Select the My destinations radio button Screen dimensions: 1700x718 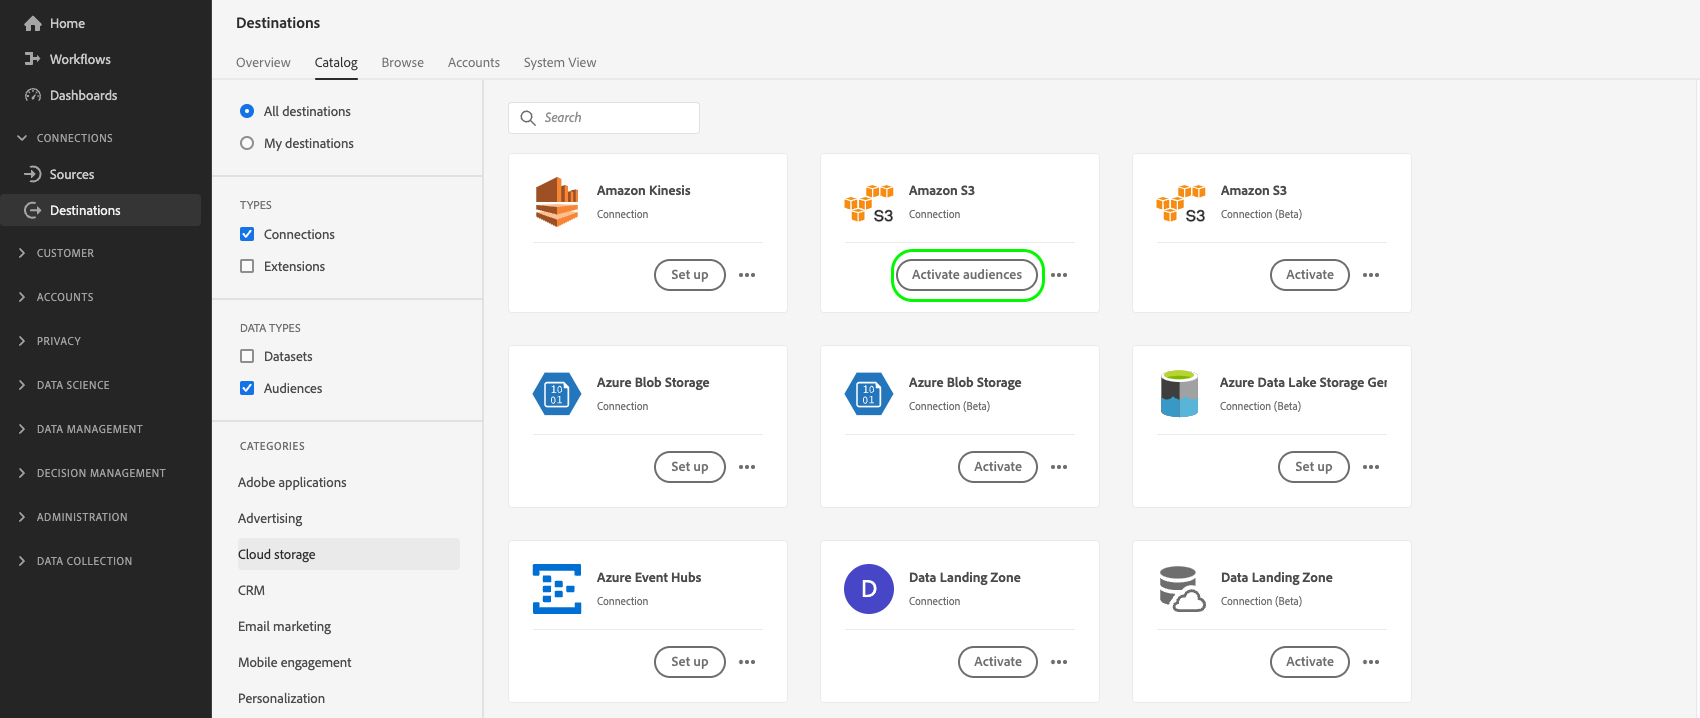tap(247, 143)
